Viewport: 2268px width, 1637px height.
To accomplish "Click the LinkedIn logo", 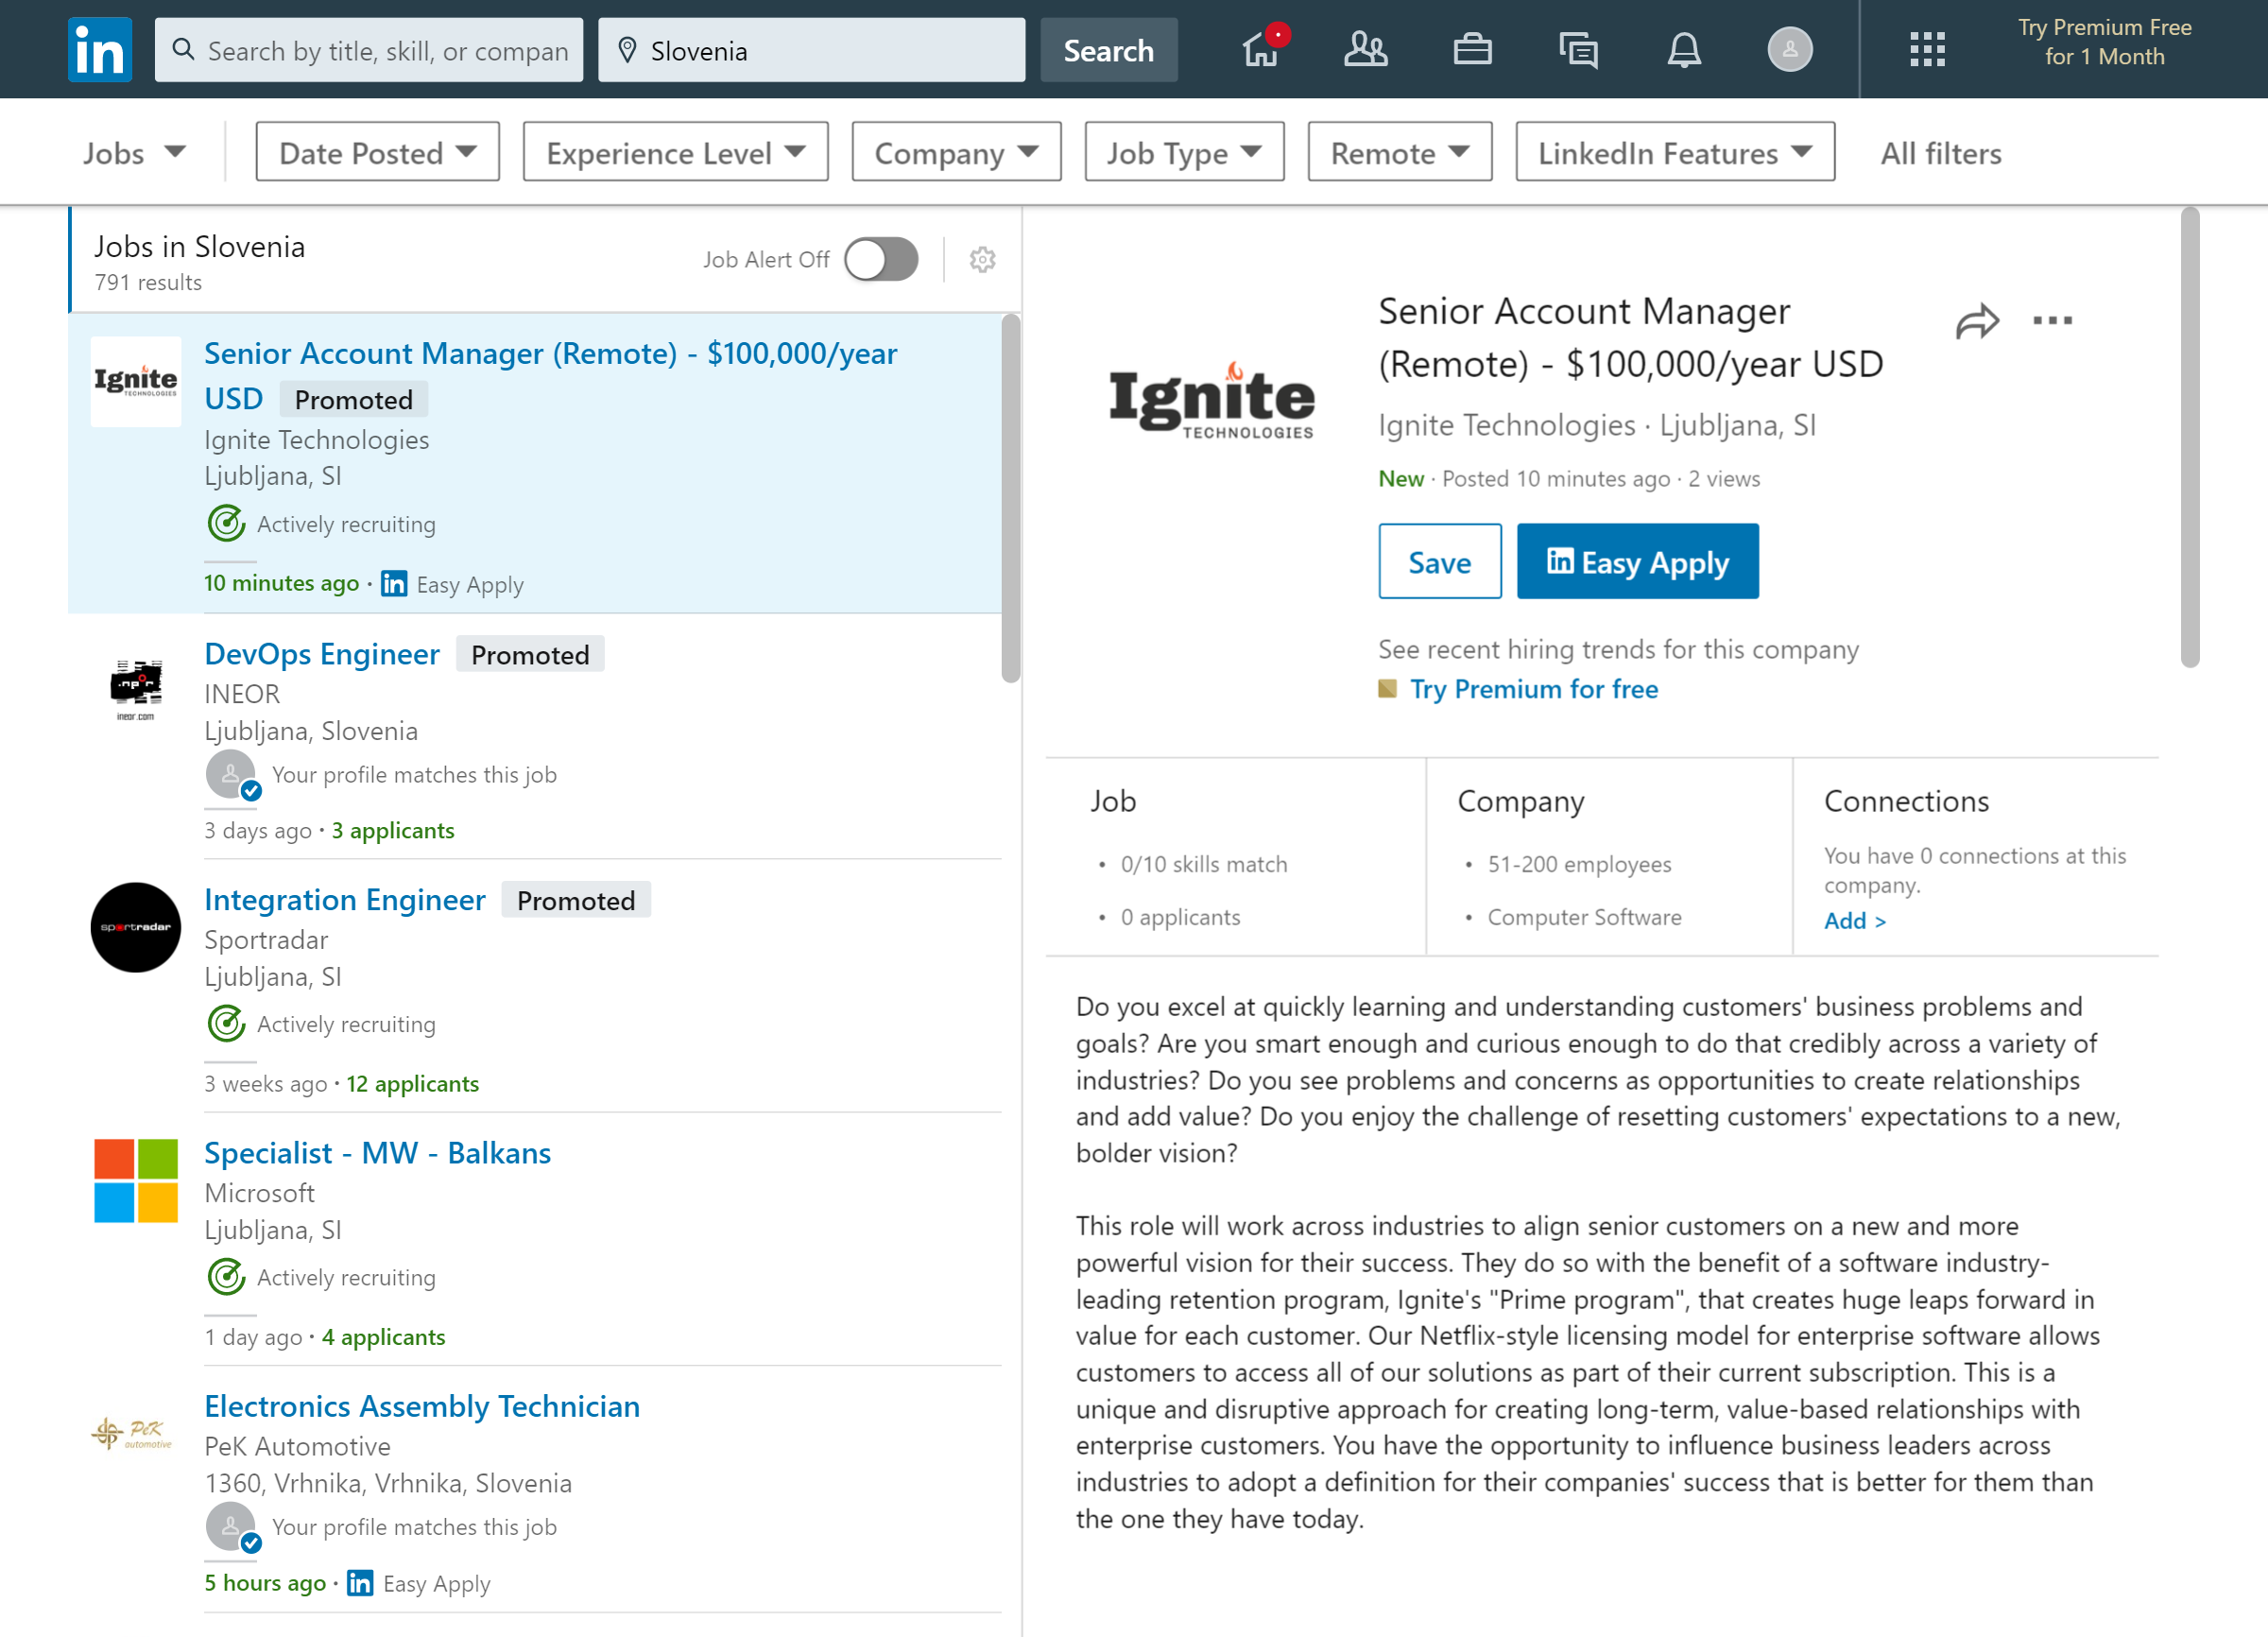I will point(99,49).
